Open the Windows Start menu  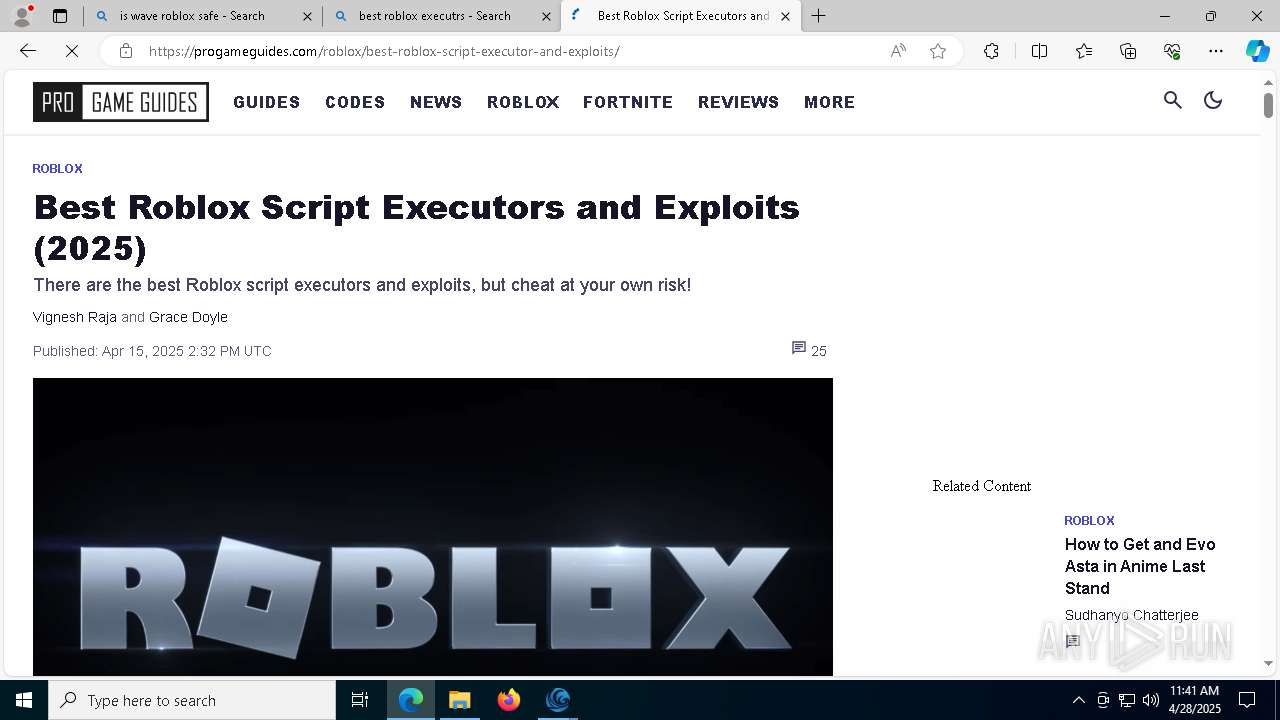pos(24,700)
